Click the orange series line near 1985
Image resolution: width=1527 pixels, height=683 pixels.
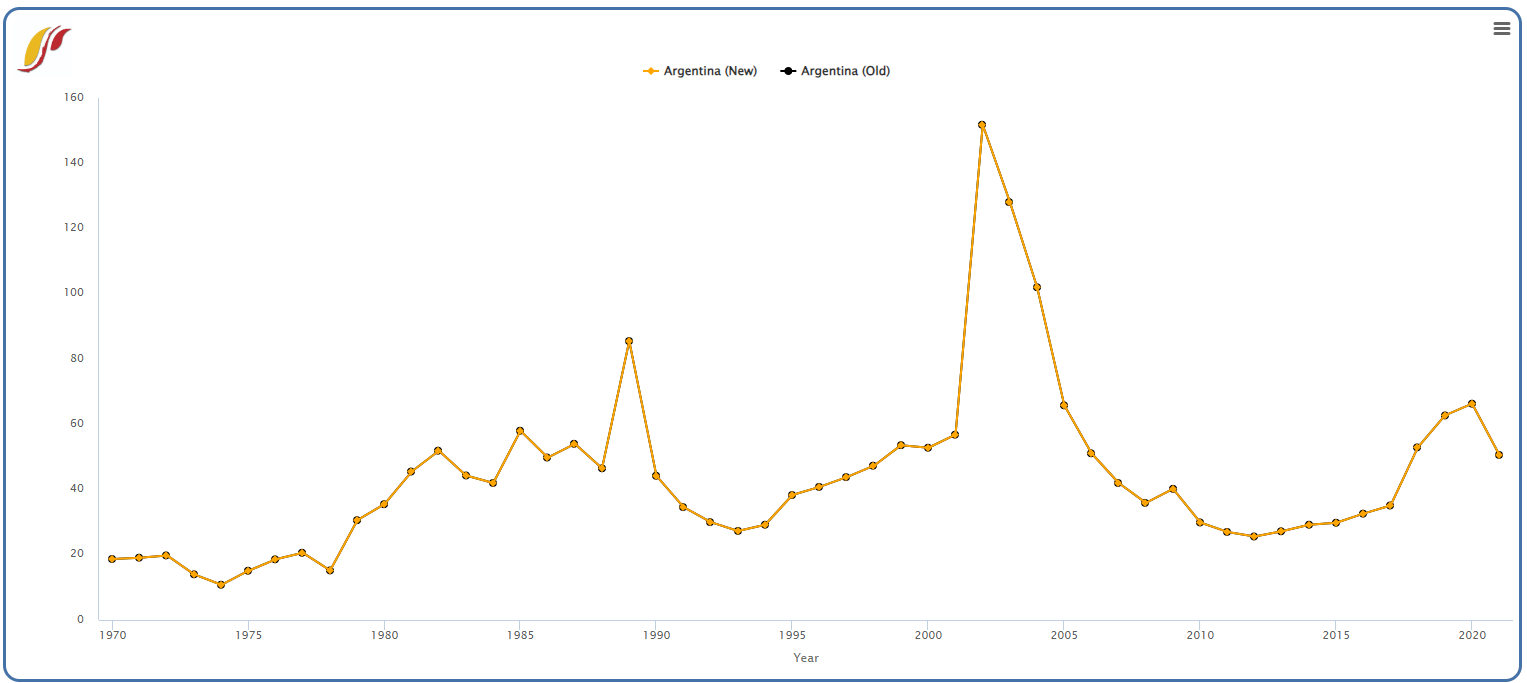(521, 430)
